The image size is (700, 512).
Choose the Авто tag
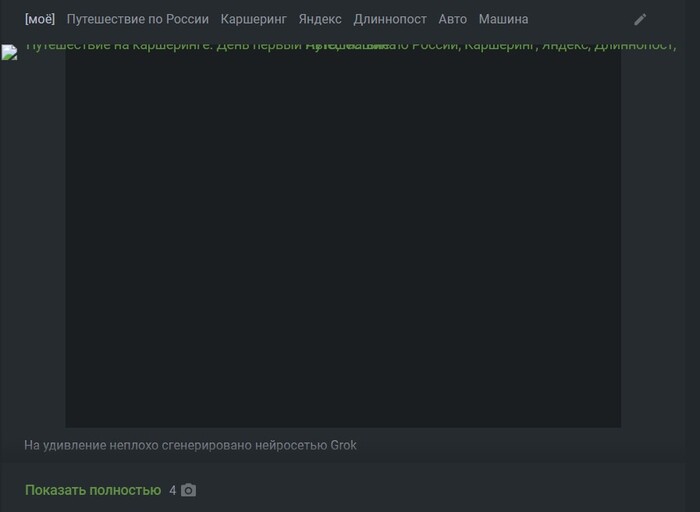point(453,19)
